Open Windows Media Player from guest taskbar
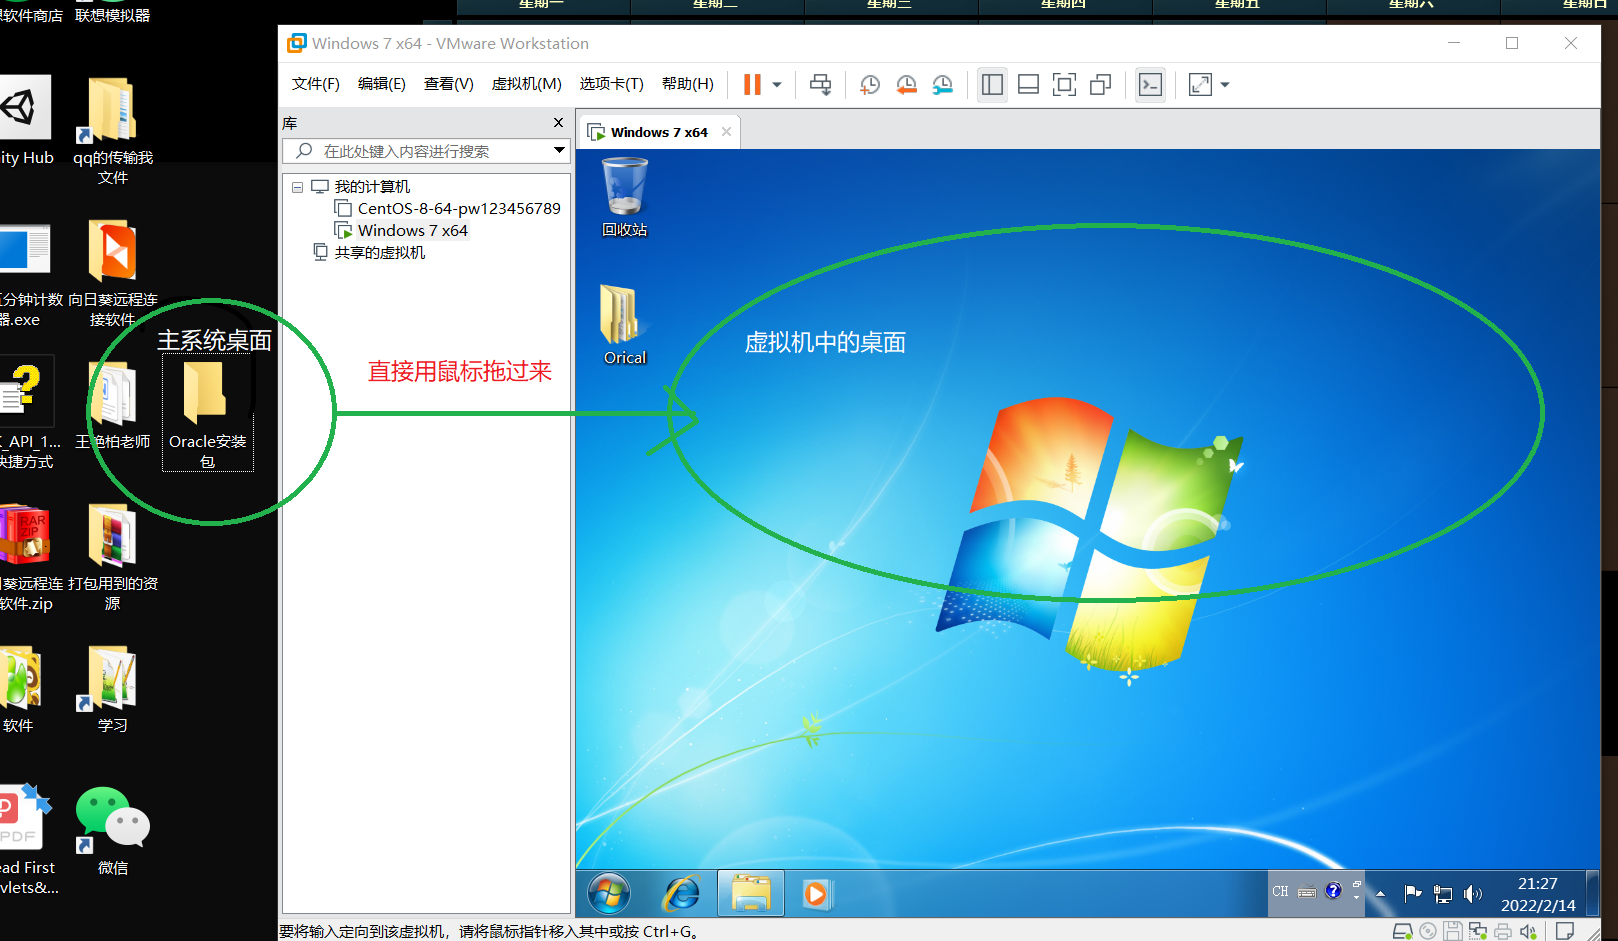Screen dimensions: 1618x941 tap(816, 893)
